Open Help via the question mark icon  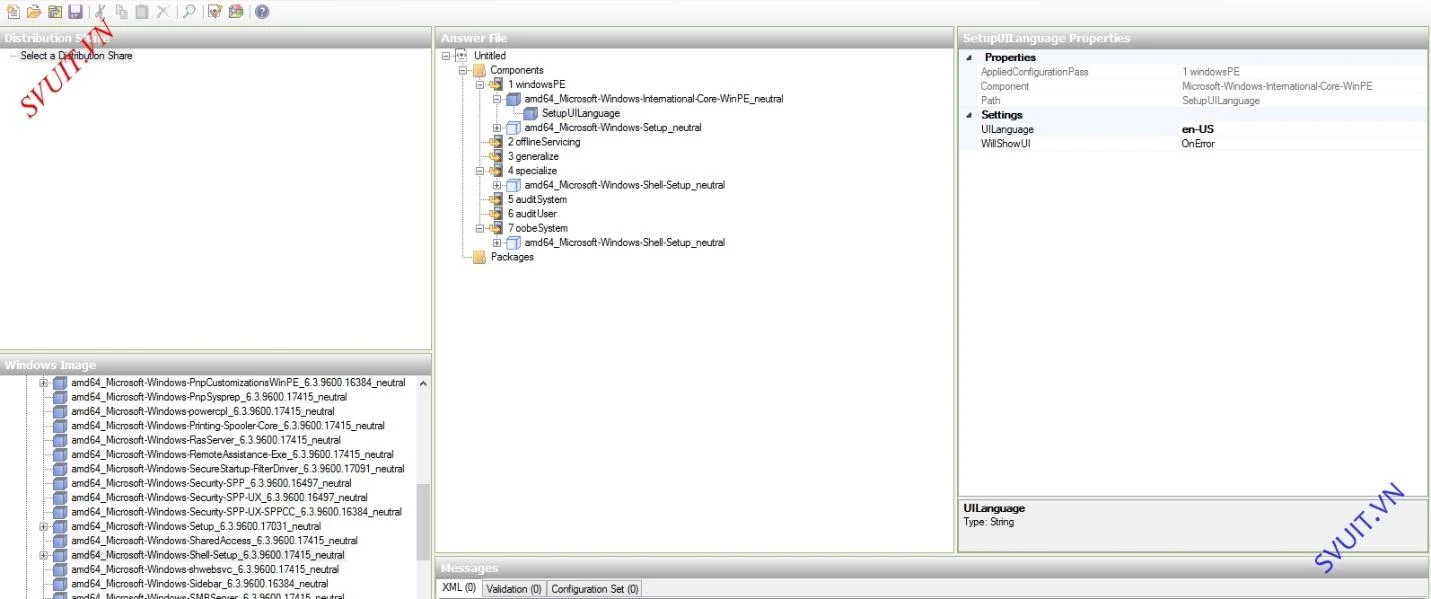(261, 12)
